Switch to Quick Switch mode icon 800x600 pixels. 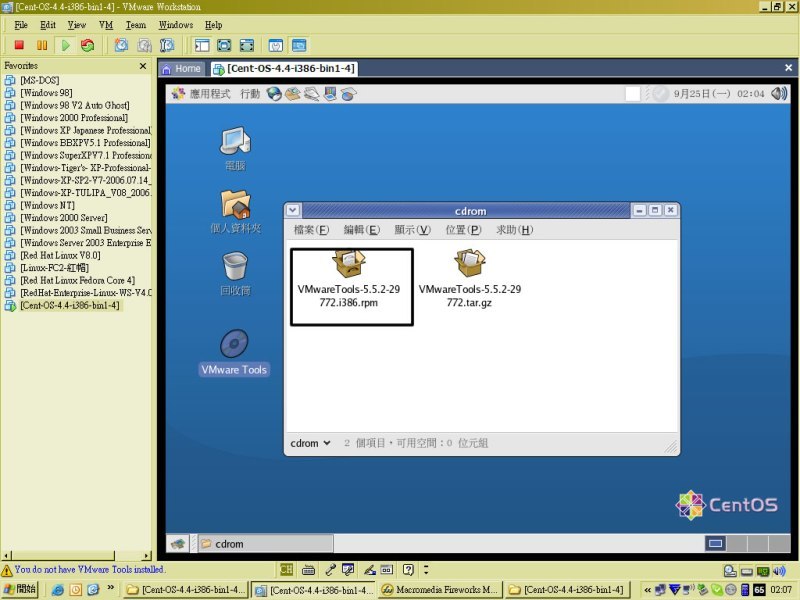click(224, 45)
